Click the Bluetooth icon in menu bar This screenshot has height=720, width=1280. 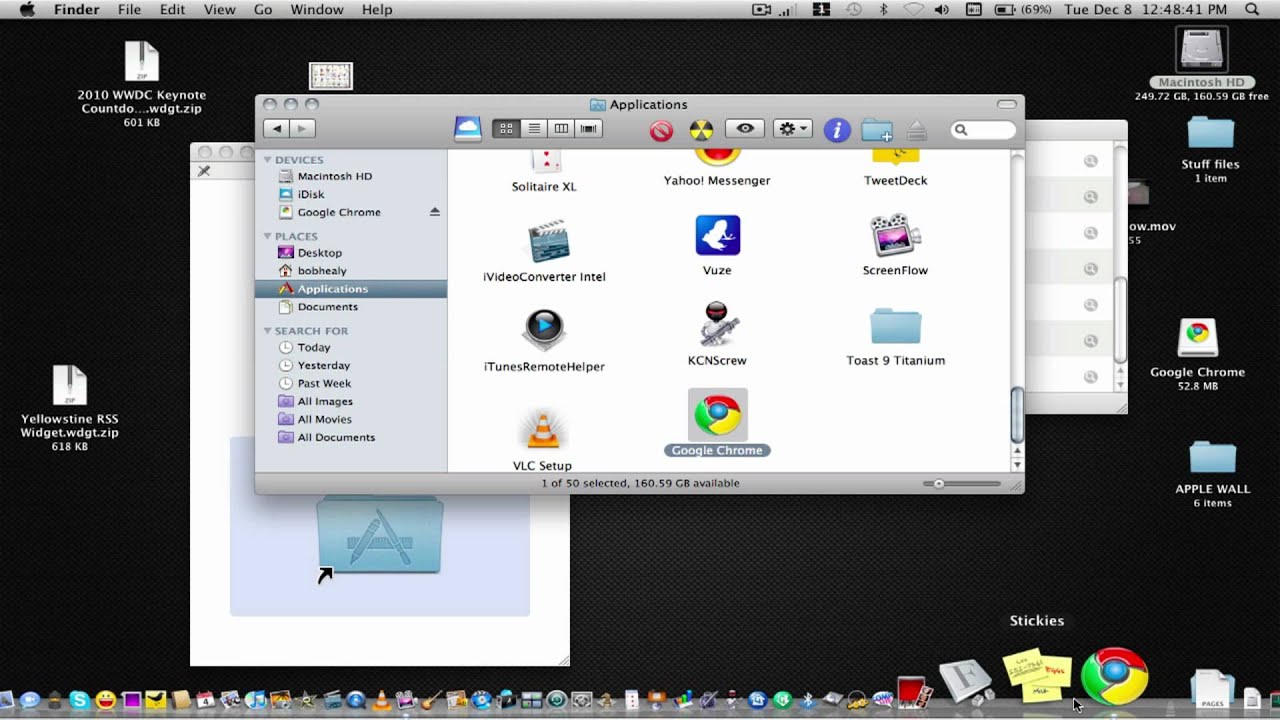[883, 10]
